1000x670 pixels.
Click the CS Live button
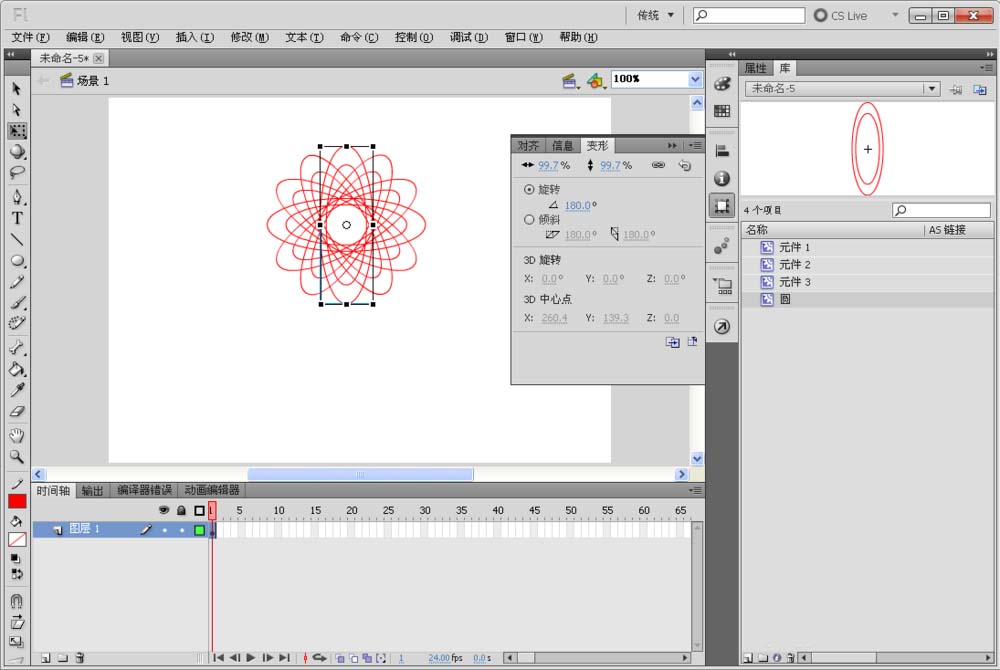coord(840,15)
